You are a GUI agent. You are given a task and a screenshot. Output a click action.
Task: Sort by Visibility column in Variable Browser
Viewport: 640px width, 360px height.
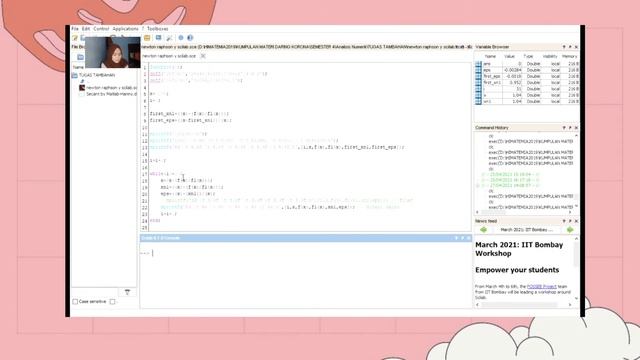(550, 56)
